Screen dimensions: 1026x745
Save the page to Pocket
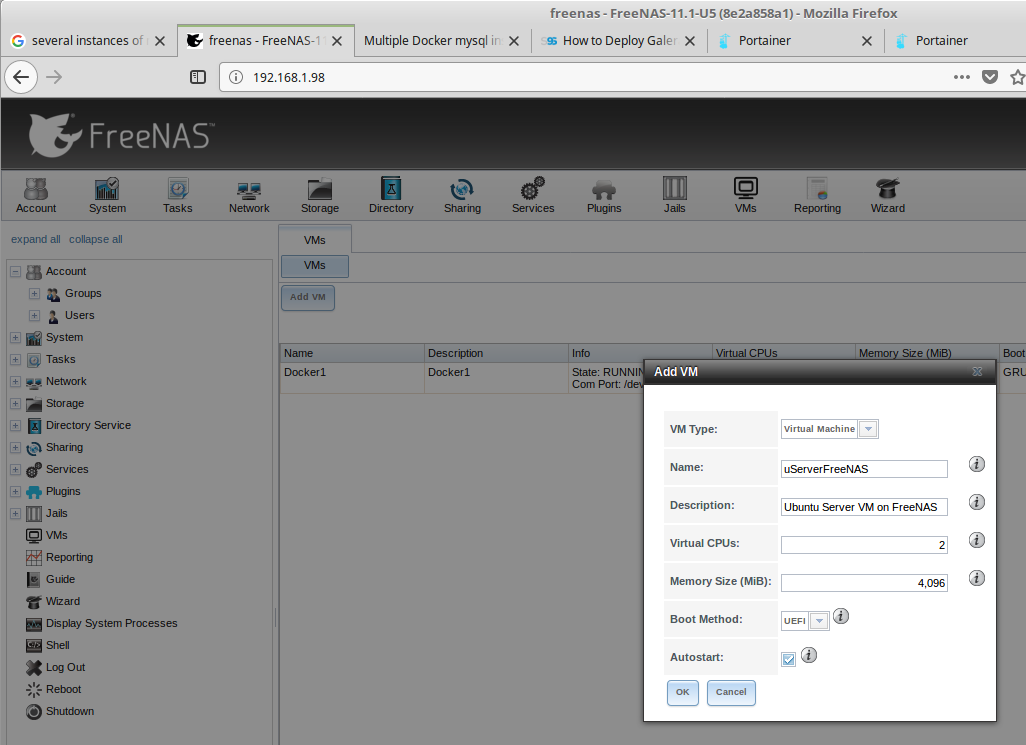(990, 77)
